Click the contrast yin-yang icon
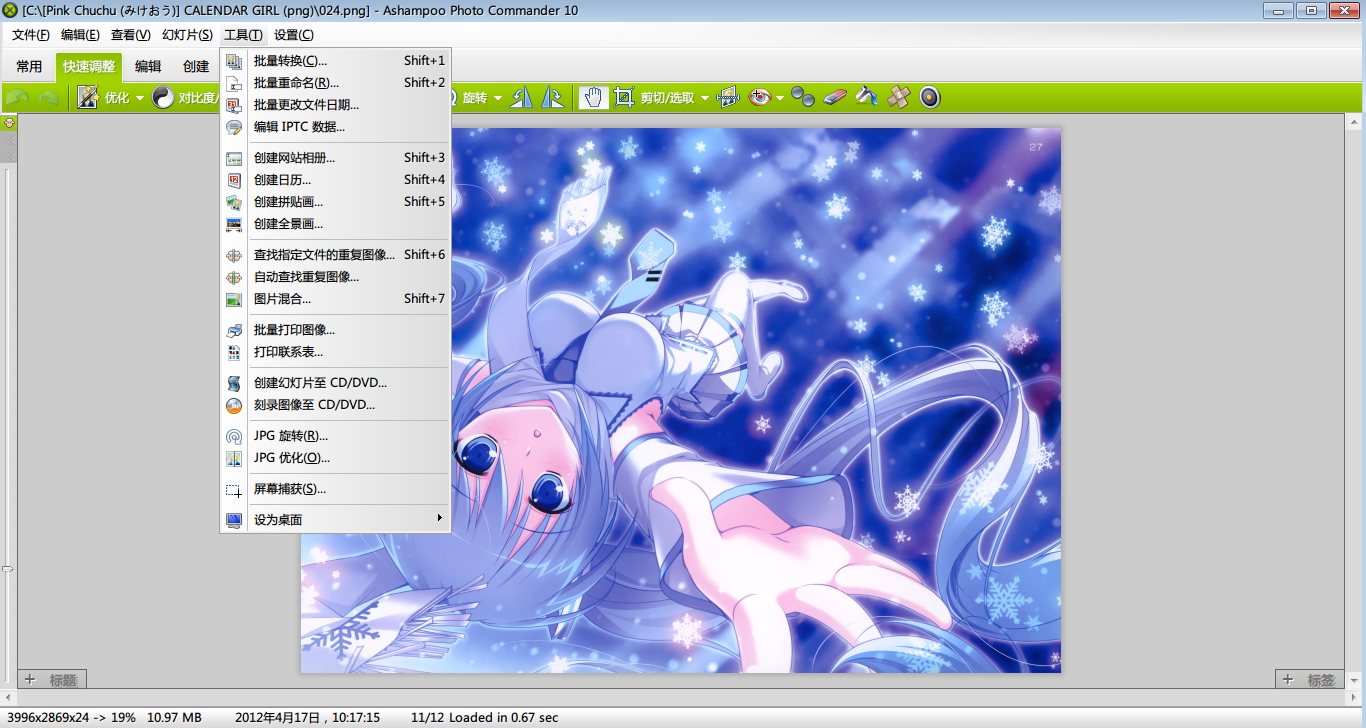This screenshot has height=728, width=1366. pos(162,98)
